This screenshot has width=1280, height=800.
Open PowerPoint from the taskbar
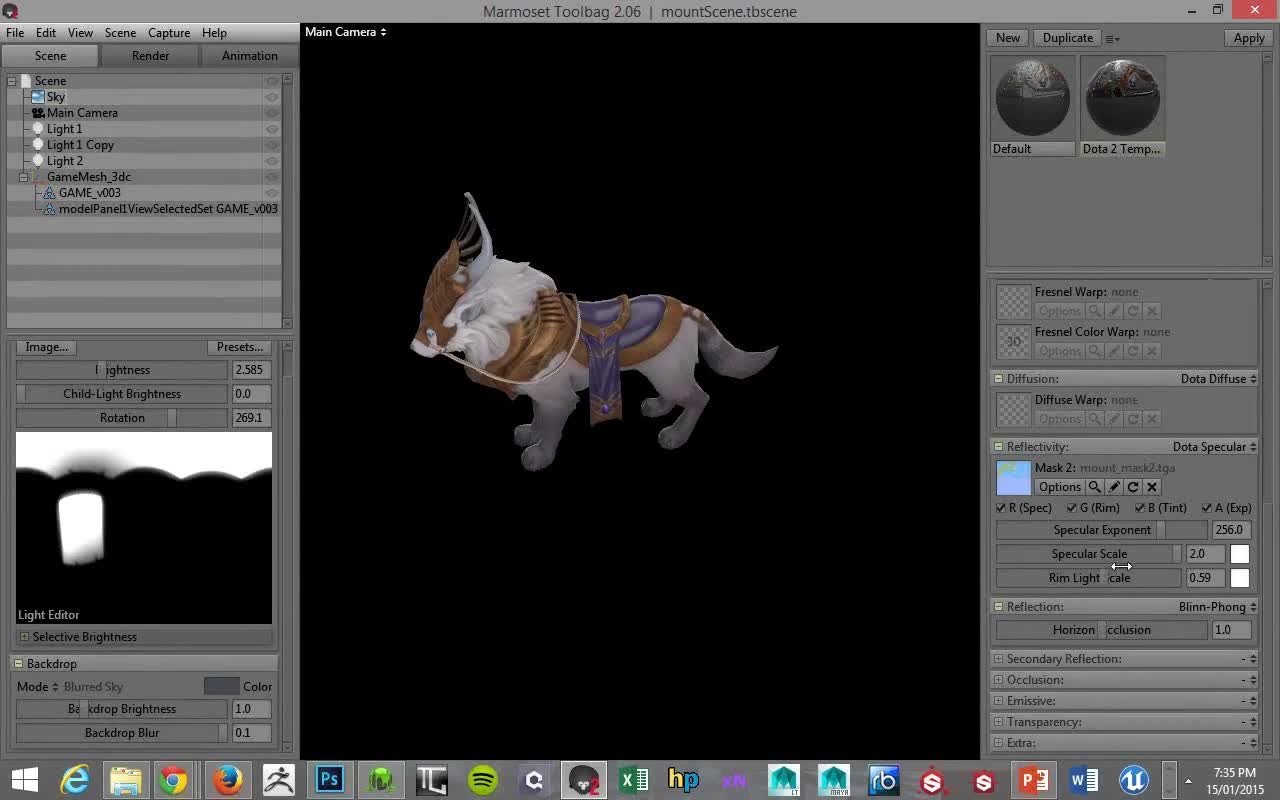1033,779
